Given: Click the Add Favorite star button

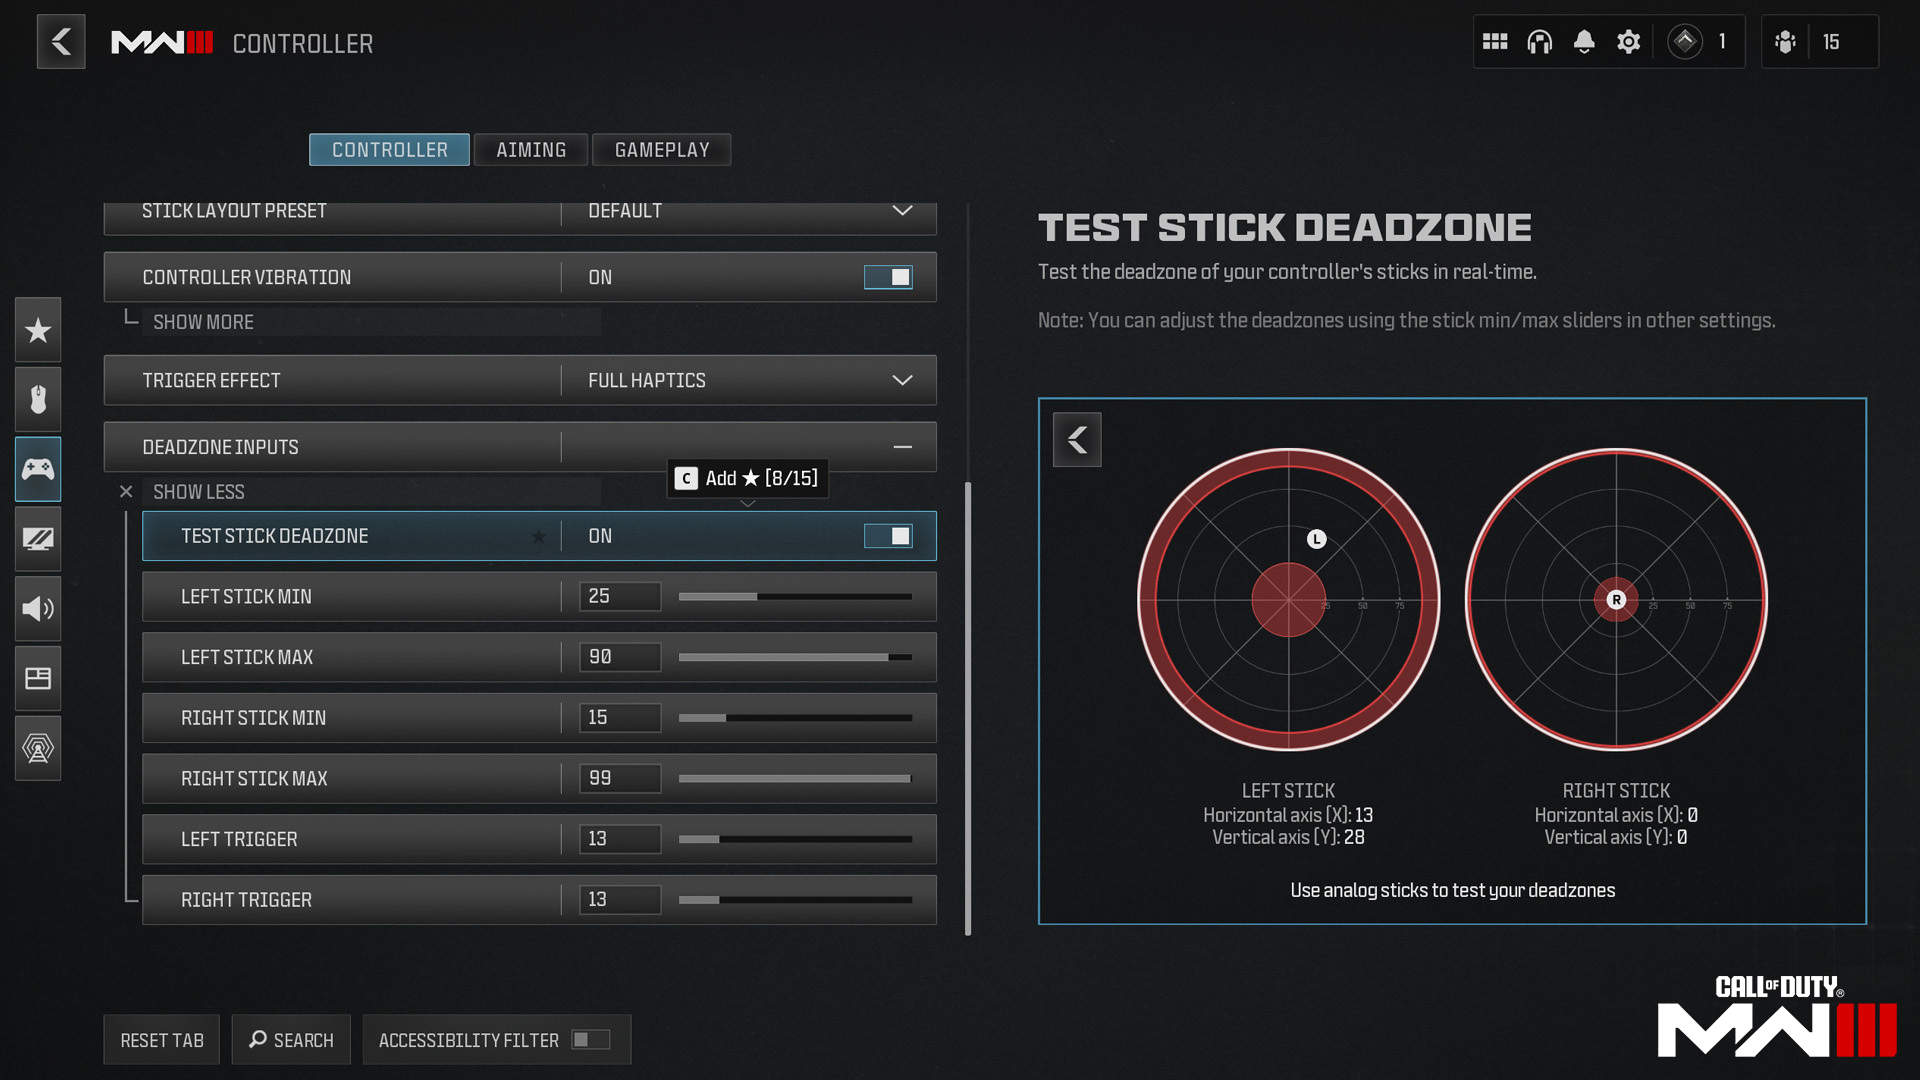Looking at the screenshot, I should (538, 535).
